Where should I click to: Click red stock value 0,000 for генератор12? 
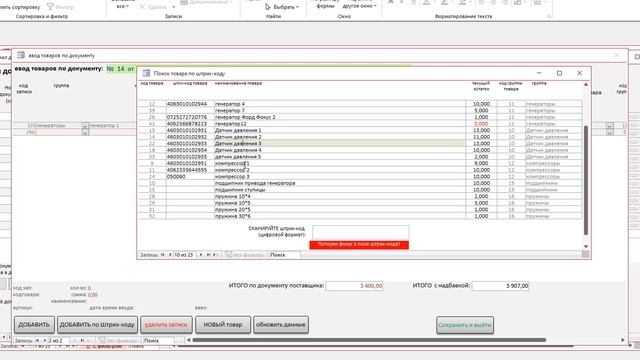click(x=481, y=124)
